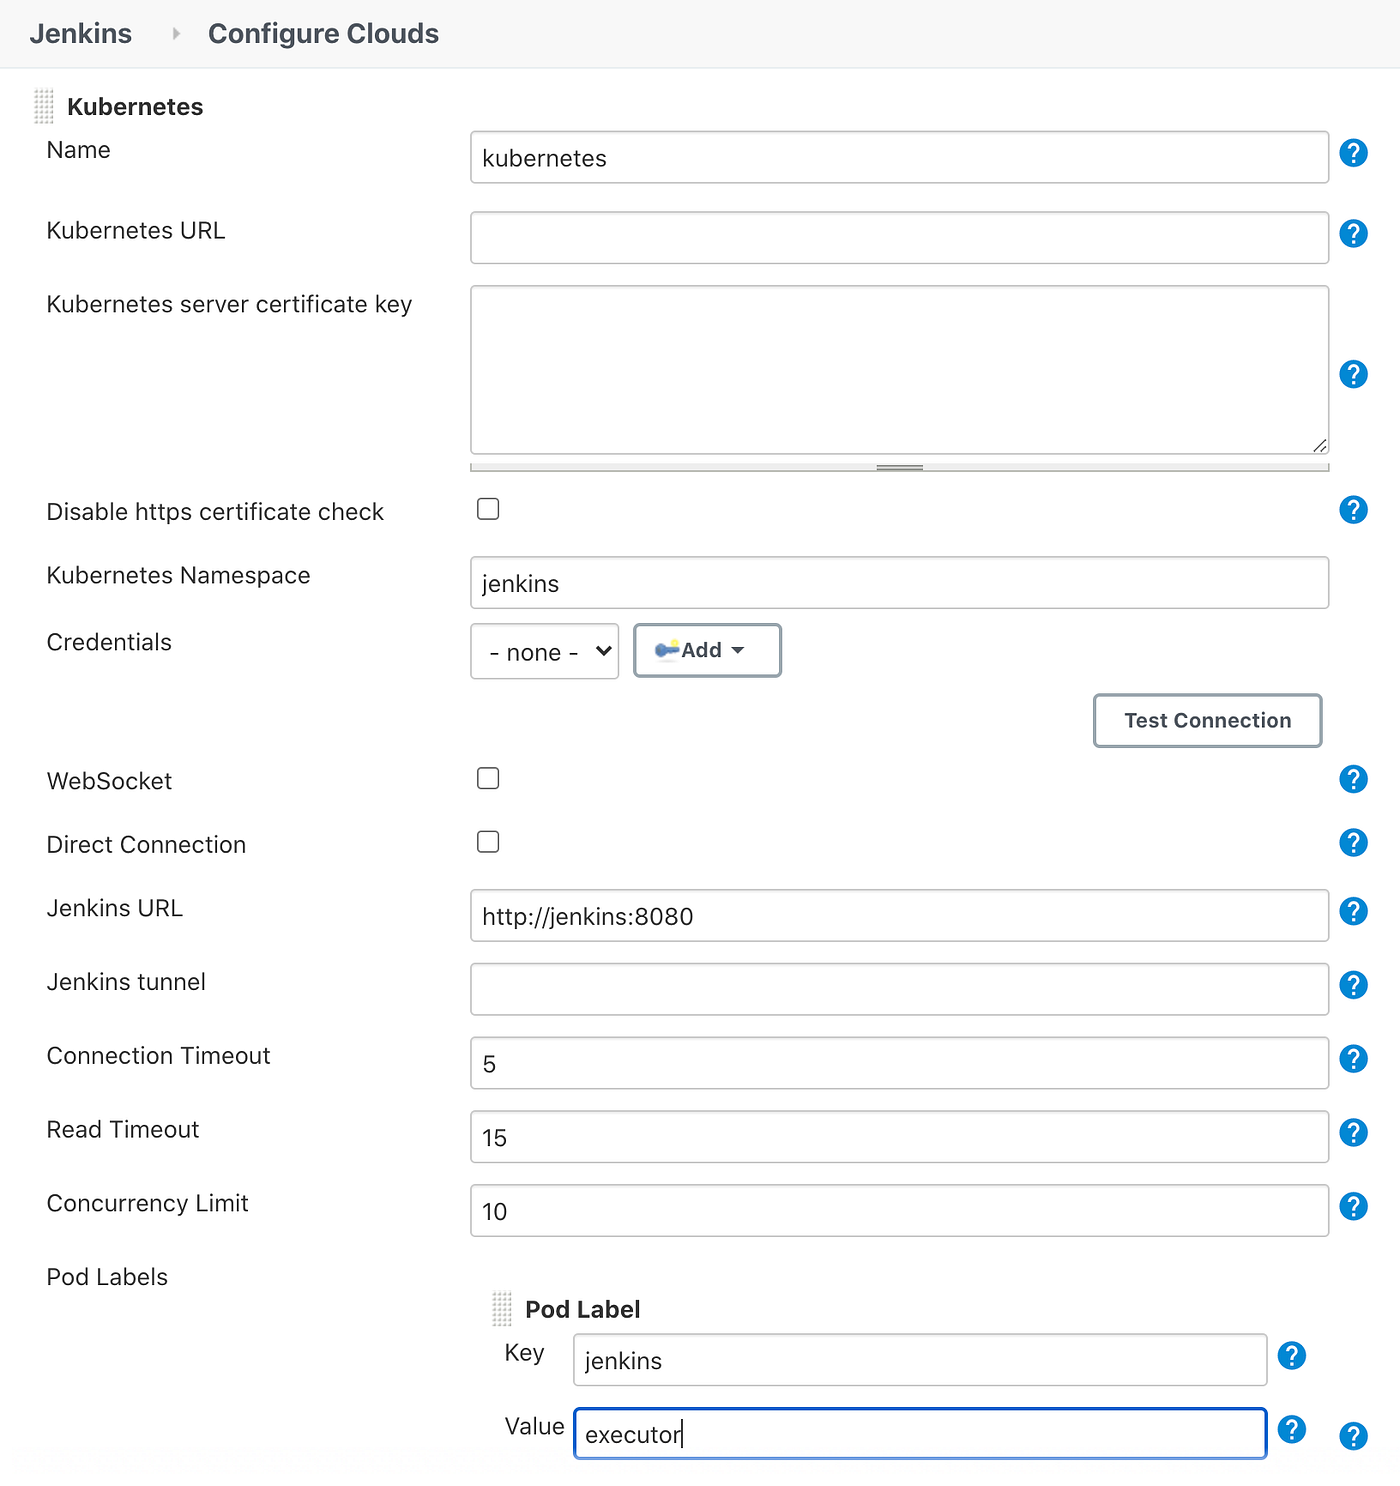Screen dimensions: 1400x1486
Task: Open Configure Clouds breadcrumb item
Action: point(323,34)
